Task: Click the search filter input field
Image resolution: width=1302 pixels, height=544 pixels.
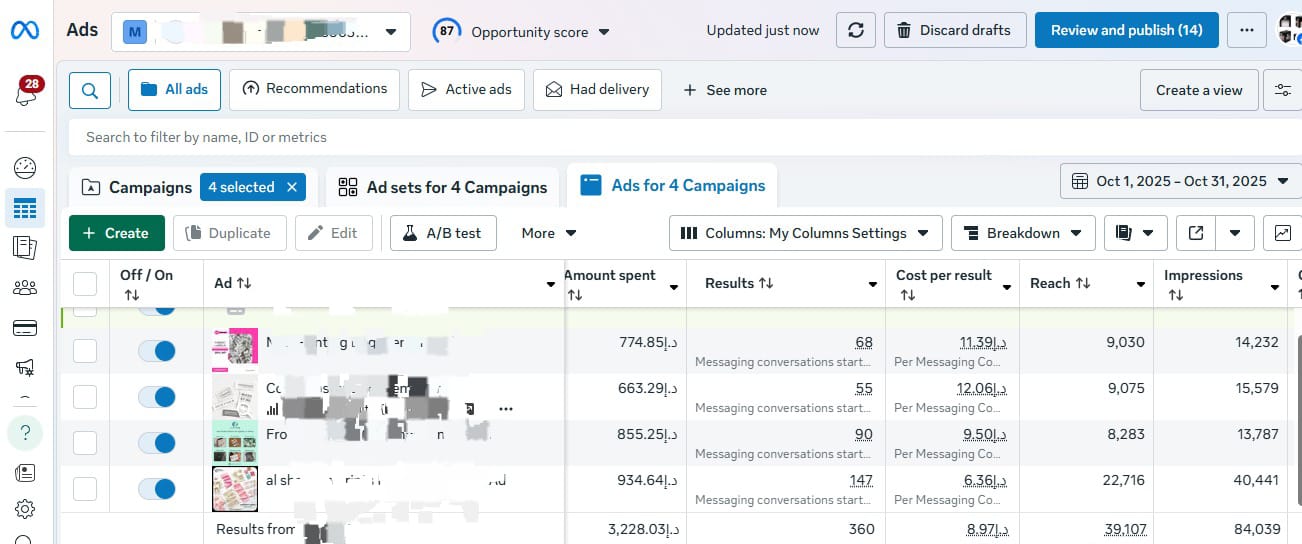Action: 600,137
